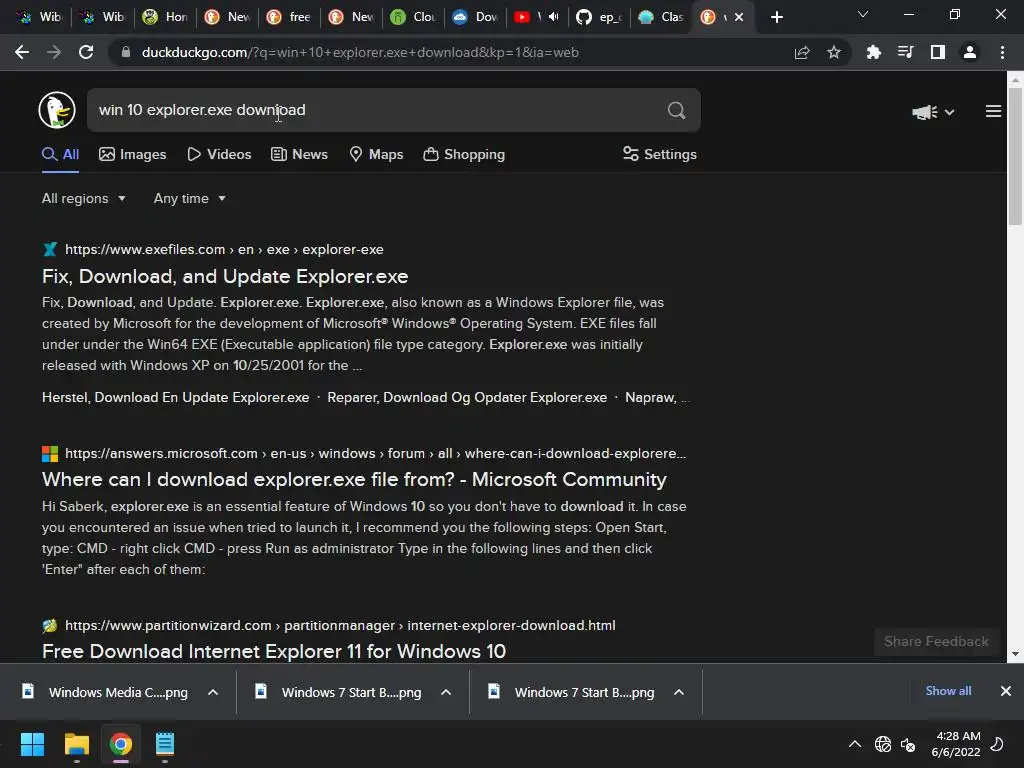Switch to the GitHub ep_ tab
This screenshot has width=1024, height=768.
600,17
